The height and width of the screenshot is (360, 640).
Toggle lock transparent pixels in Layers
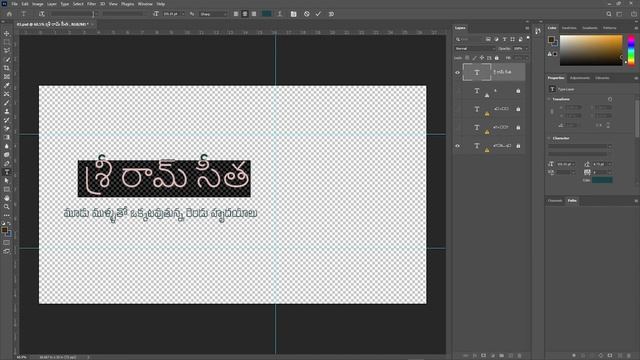(x=467, y=58)
